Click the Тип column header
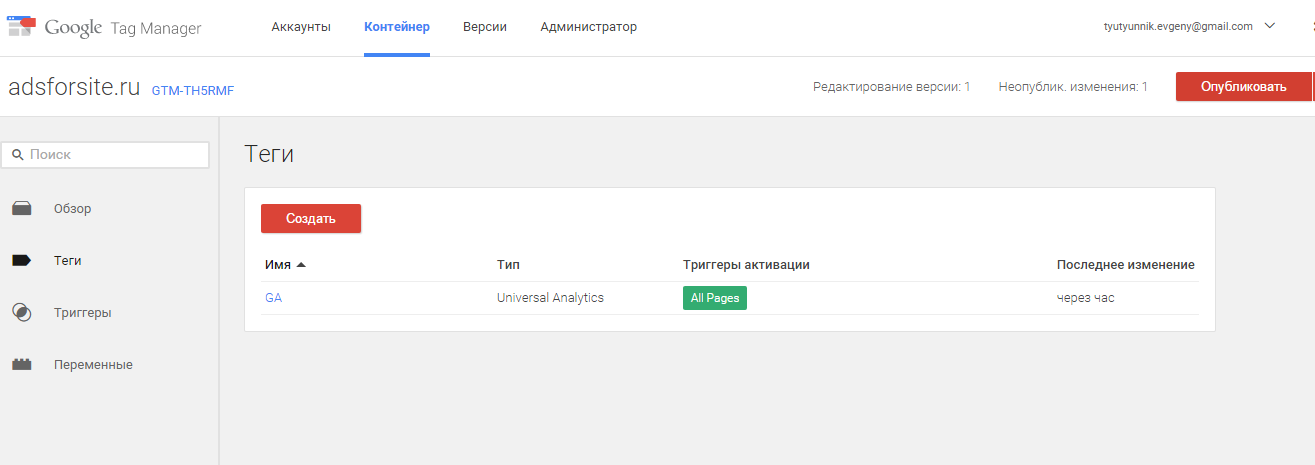Viewport: 1315px width, 465px height. [x=508, y=265]
